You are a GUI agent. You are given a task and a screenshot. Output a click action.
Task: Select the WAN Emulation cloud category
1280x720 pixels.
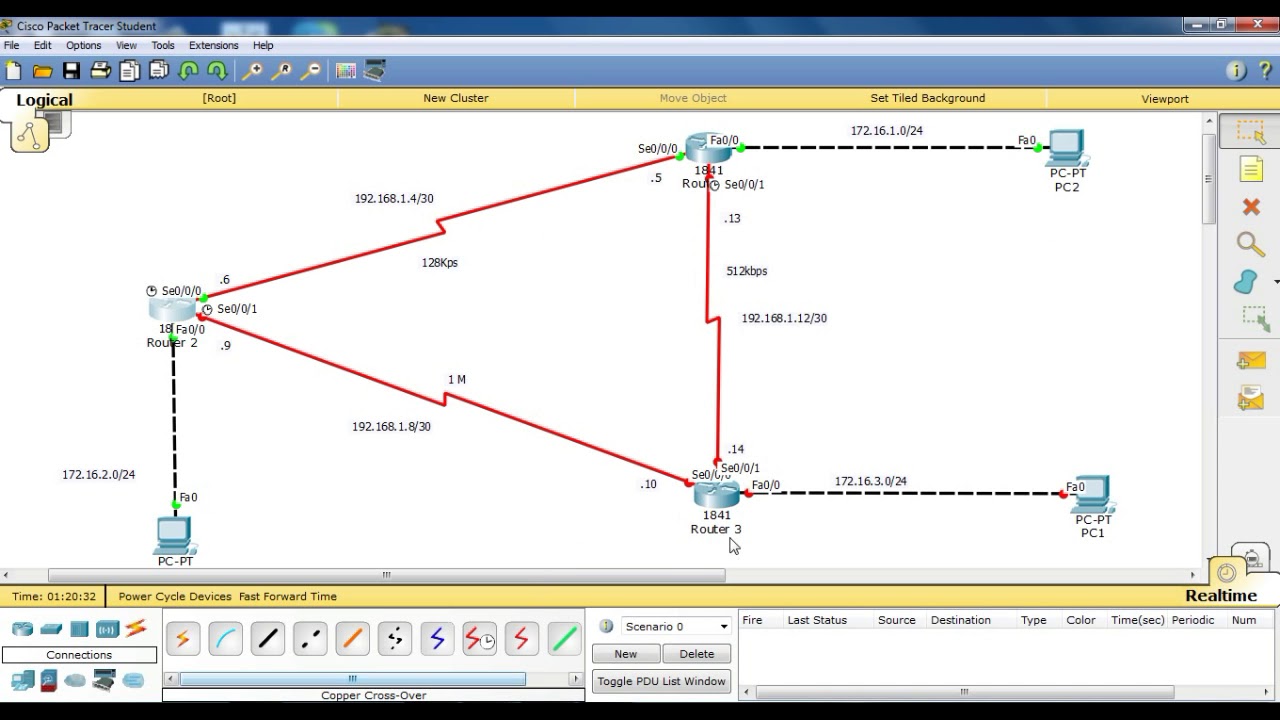76,681
